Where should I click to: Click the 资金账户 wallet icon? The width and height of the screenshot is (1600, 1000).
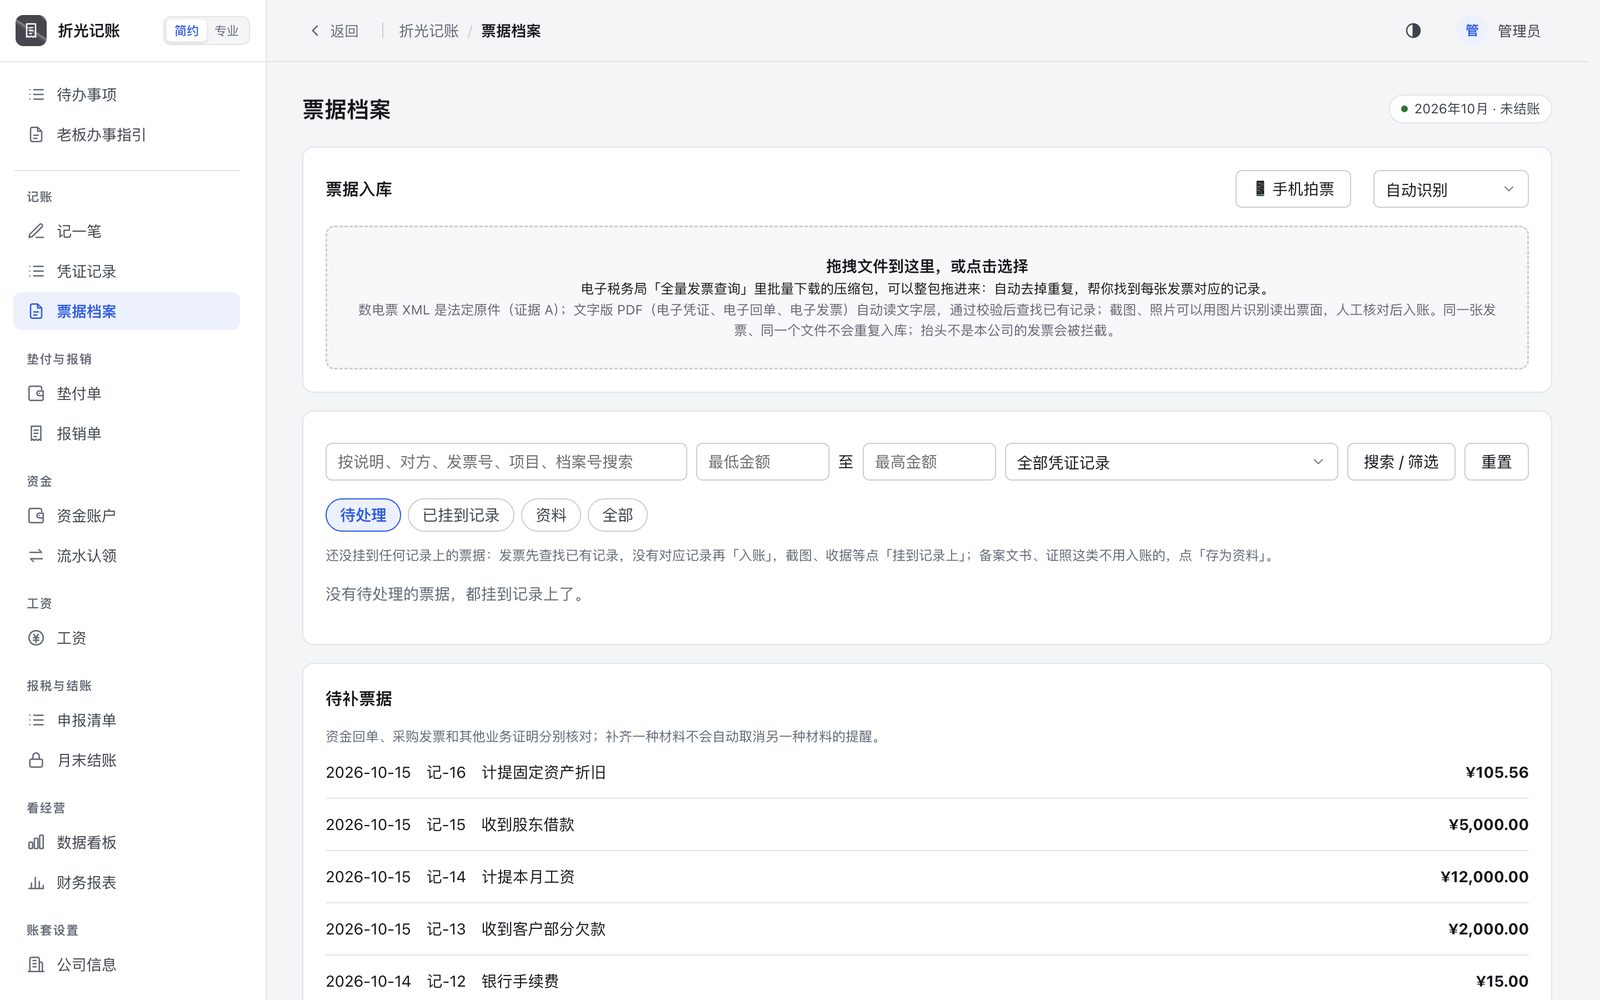(36, 515)
